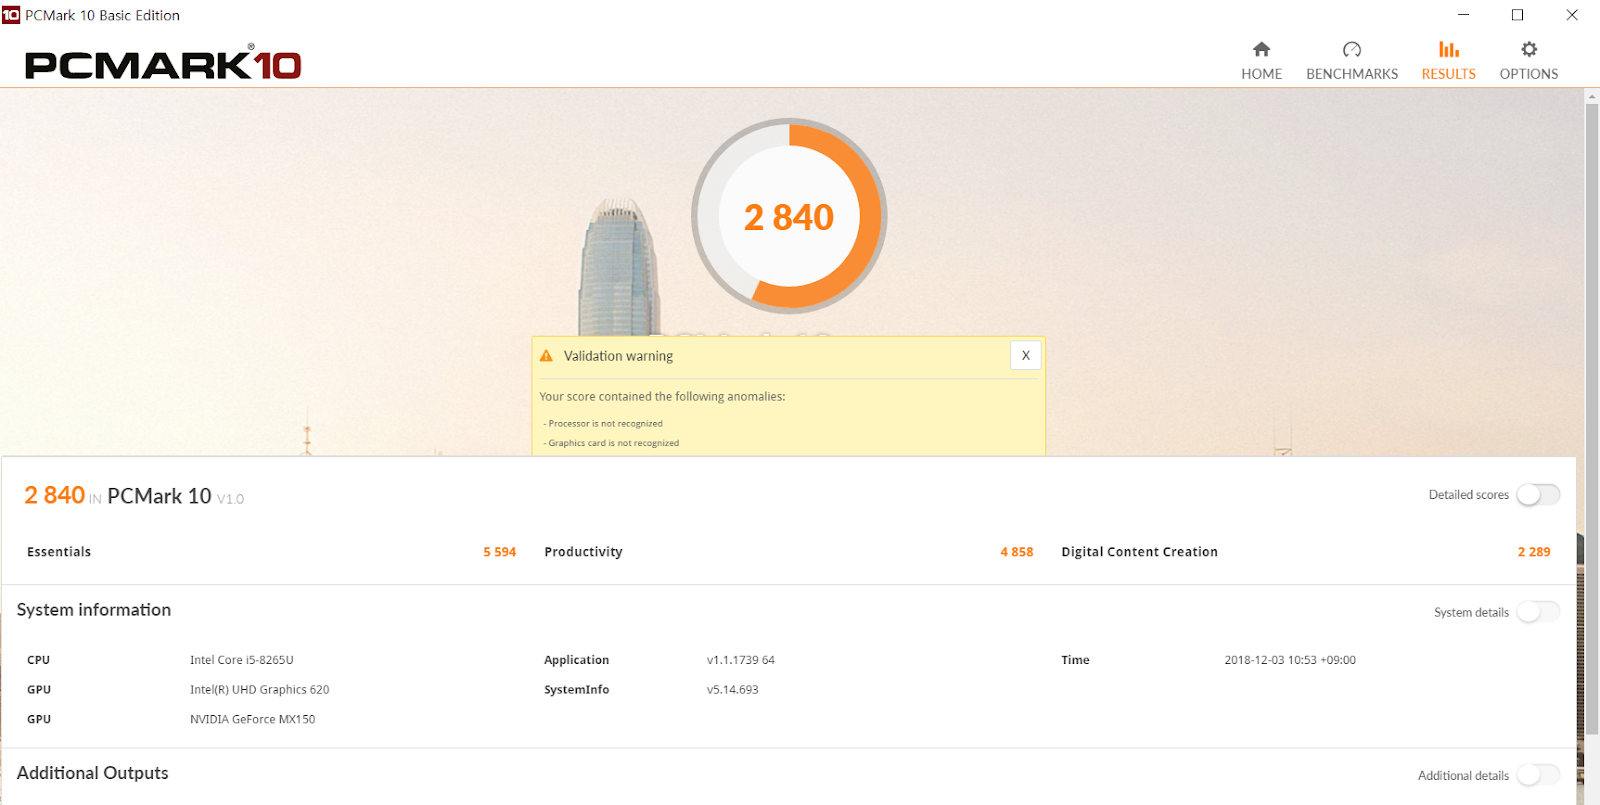Click the time 2018-12-03 10:53 +09:00
Viewport: 1600px width, 805px height.
coord(1290,660)
